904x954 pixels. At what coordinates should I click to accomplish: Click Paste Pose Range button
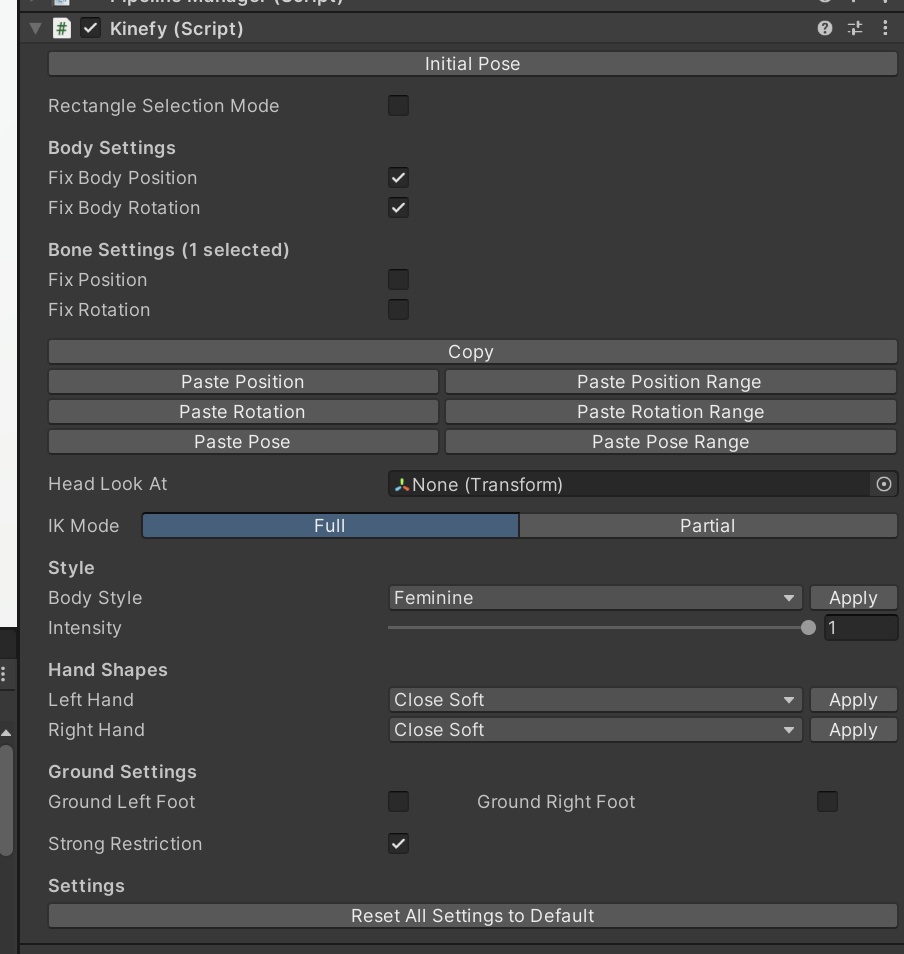pos(670,442)
